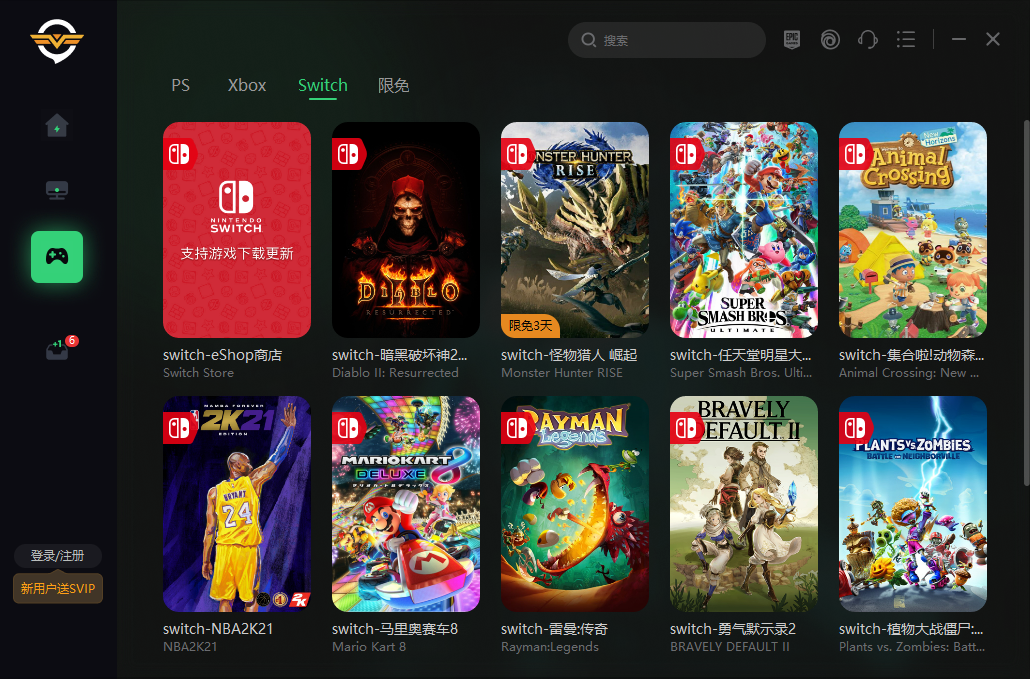Click the Switch badge on the Diablo II cover
Screen dimensions: 1030x679
348,154
